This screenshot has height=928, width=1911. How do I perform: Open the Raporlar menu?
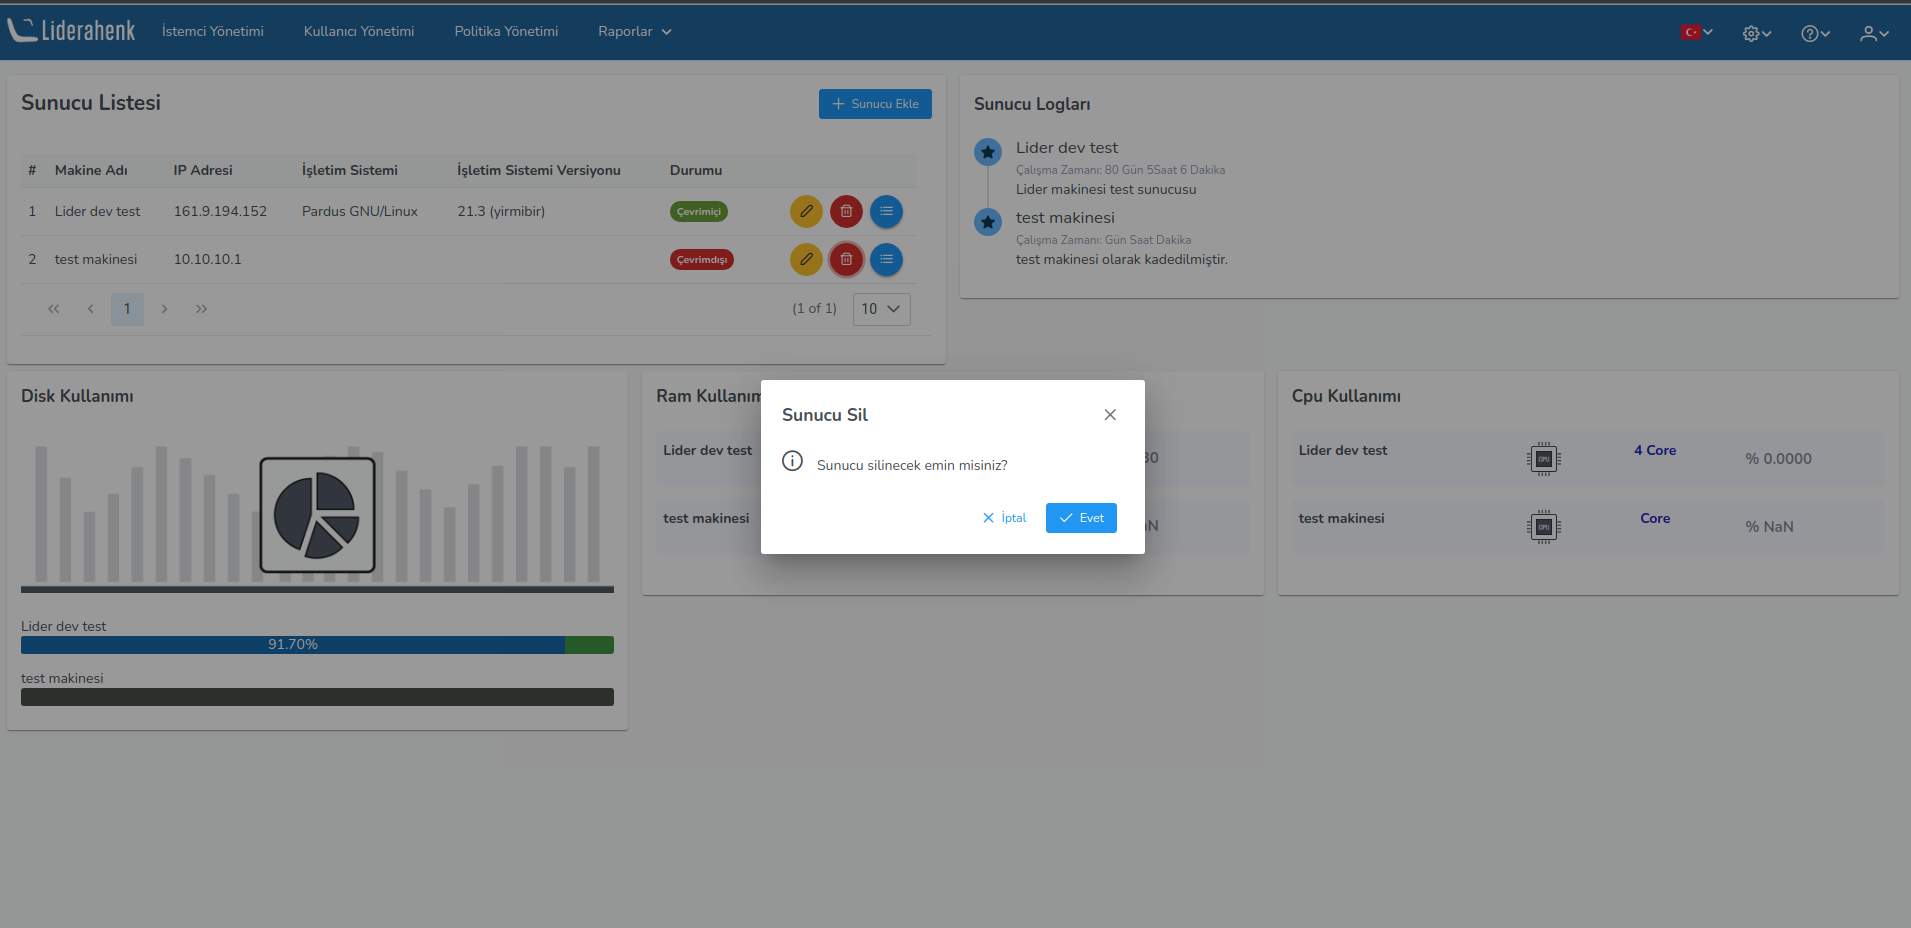(634, 32)
